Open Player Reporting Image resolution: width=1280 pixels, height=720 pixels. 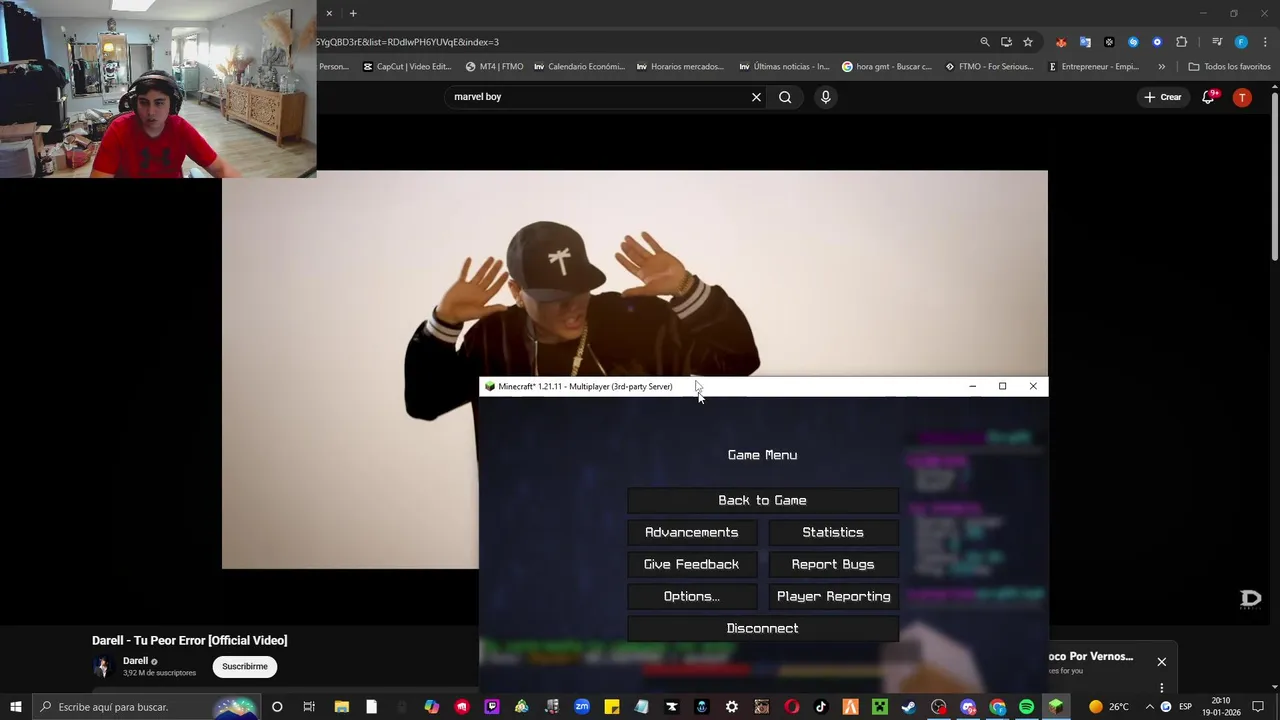click(x=833, y=596)
